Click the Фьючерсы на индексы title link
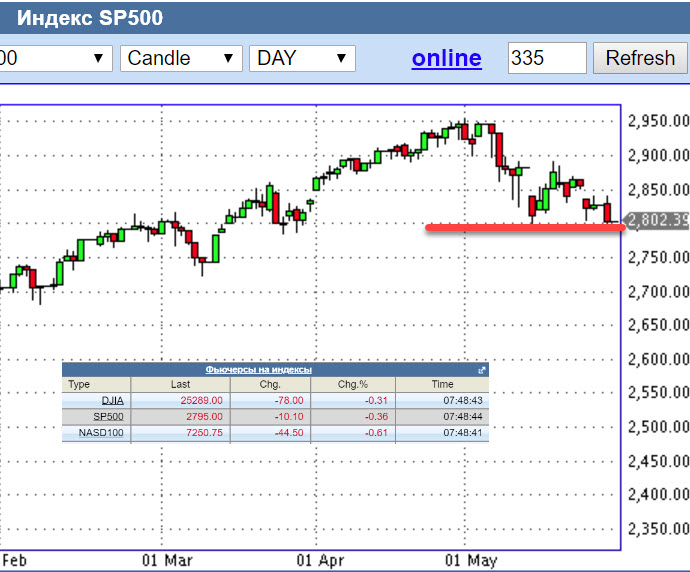The width and height of the screenshot is (690, 572). point(259,370)
